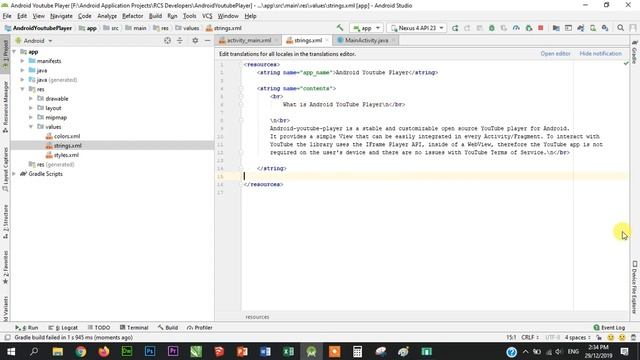The width and height of the screenshot is (640, 360).
Task: Open the Build tool window
Action: (x=168, y=327)
